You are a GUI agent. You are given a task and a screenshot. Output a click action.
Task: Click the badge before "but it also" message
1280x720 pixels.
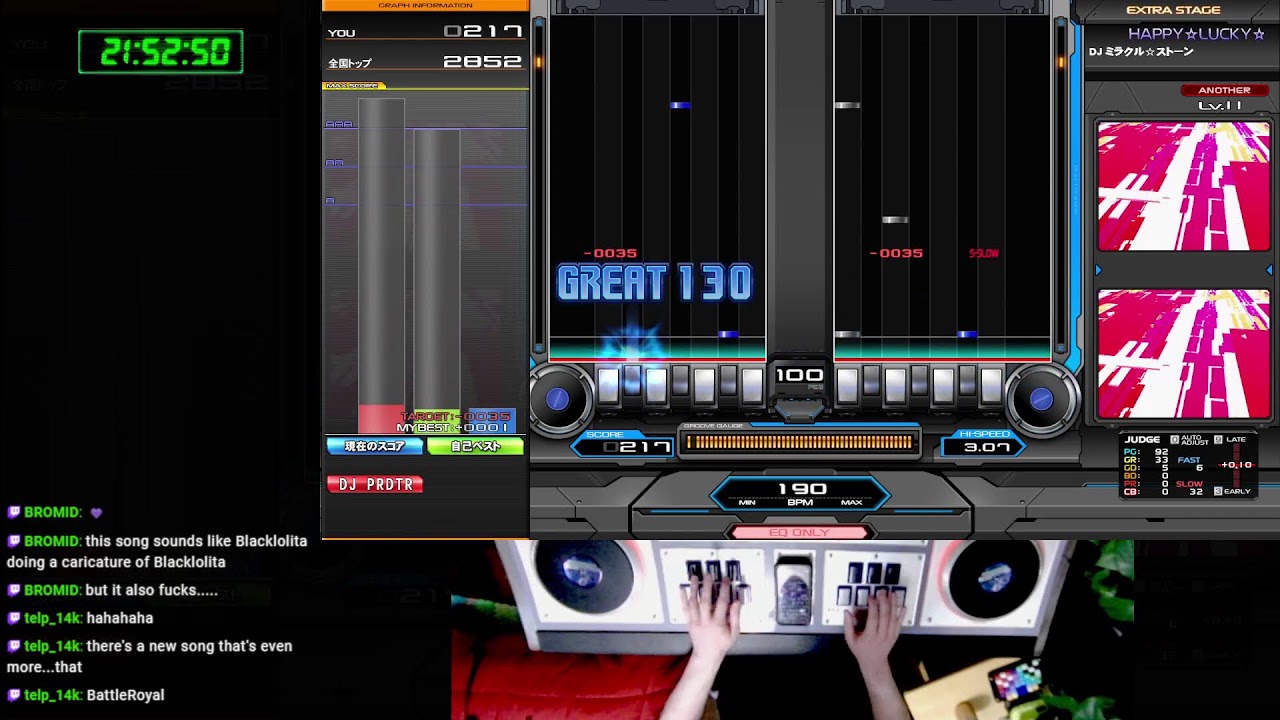[14, 590]
